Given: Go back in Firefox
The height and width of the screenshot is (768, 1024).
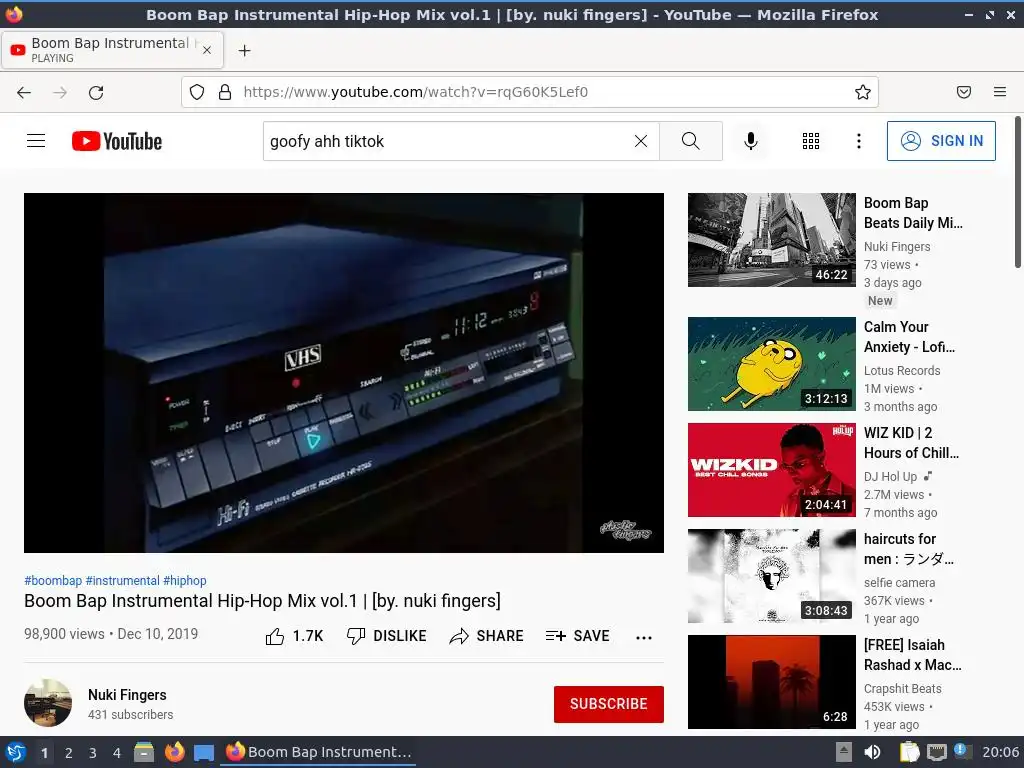Looking at the screenshot, I should coord(24,92).
